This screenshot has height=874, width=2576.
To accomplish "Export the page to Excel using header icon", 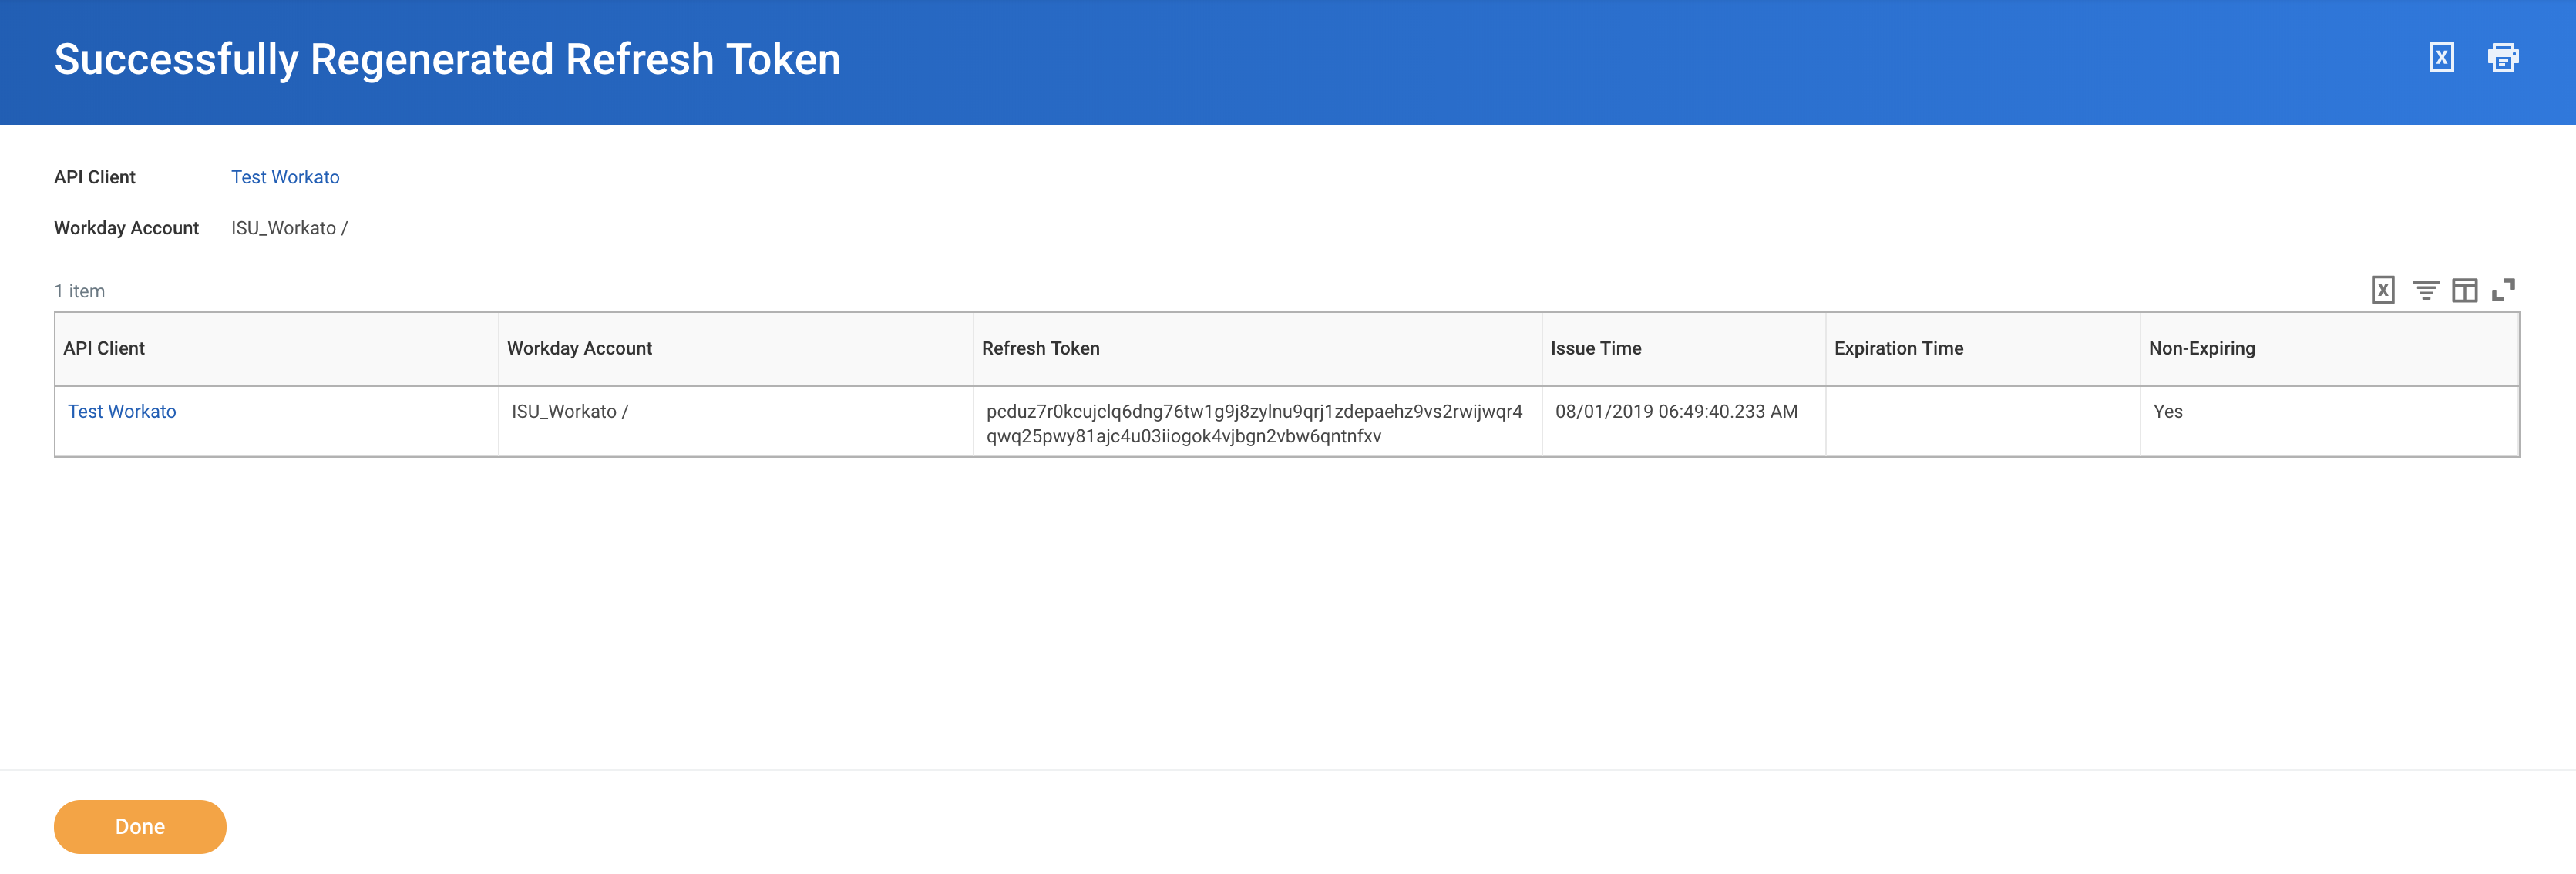I will click(x=2441, y=57).
